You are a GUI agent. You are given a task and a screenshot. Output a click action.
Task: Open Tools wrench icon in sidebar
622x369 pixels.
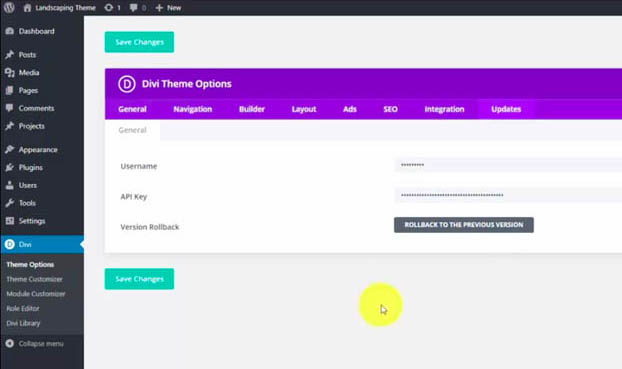coord(10,203)
